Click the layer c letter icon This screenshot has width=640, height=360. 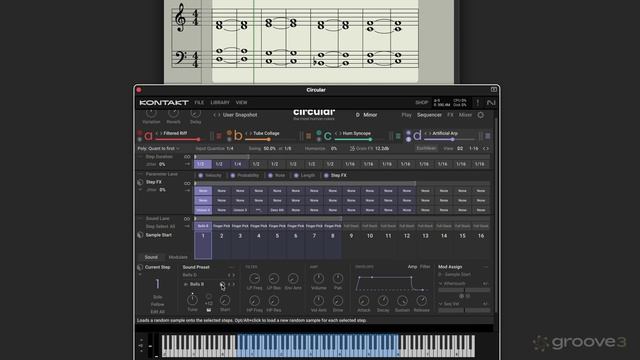click(x=327, y=136)
